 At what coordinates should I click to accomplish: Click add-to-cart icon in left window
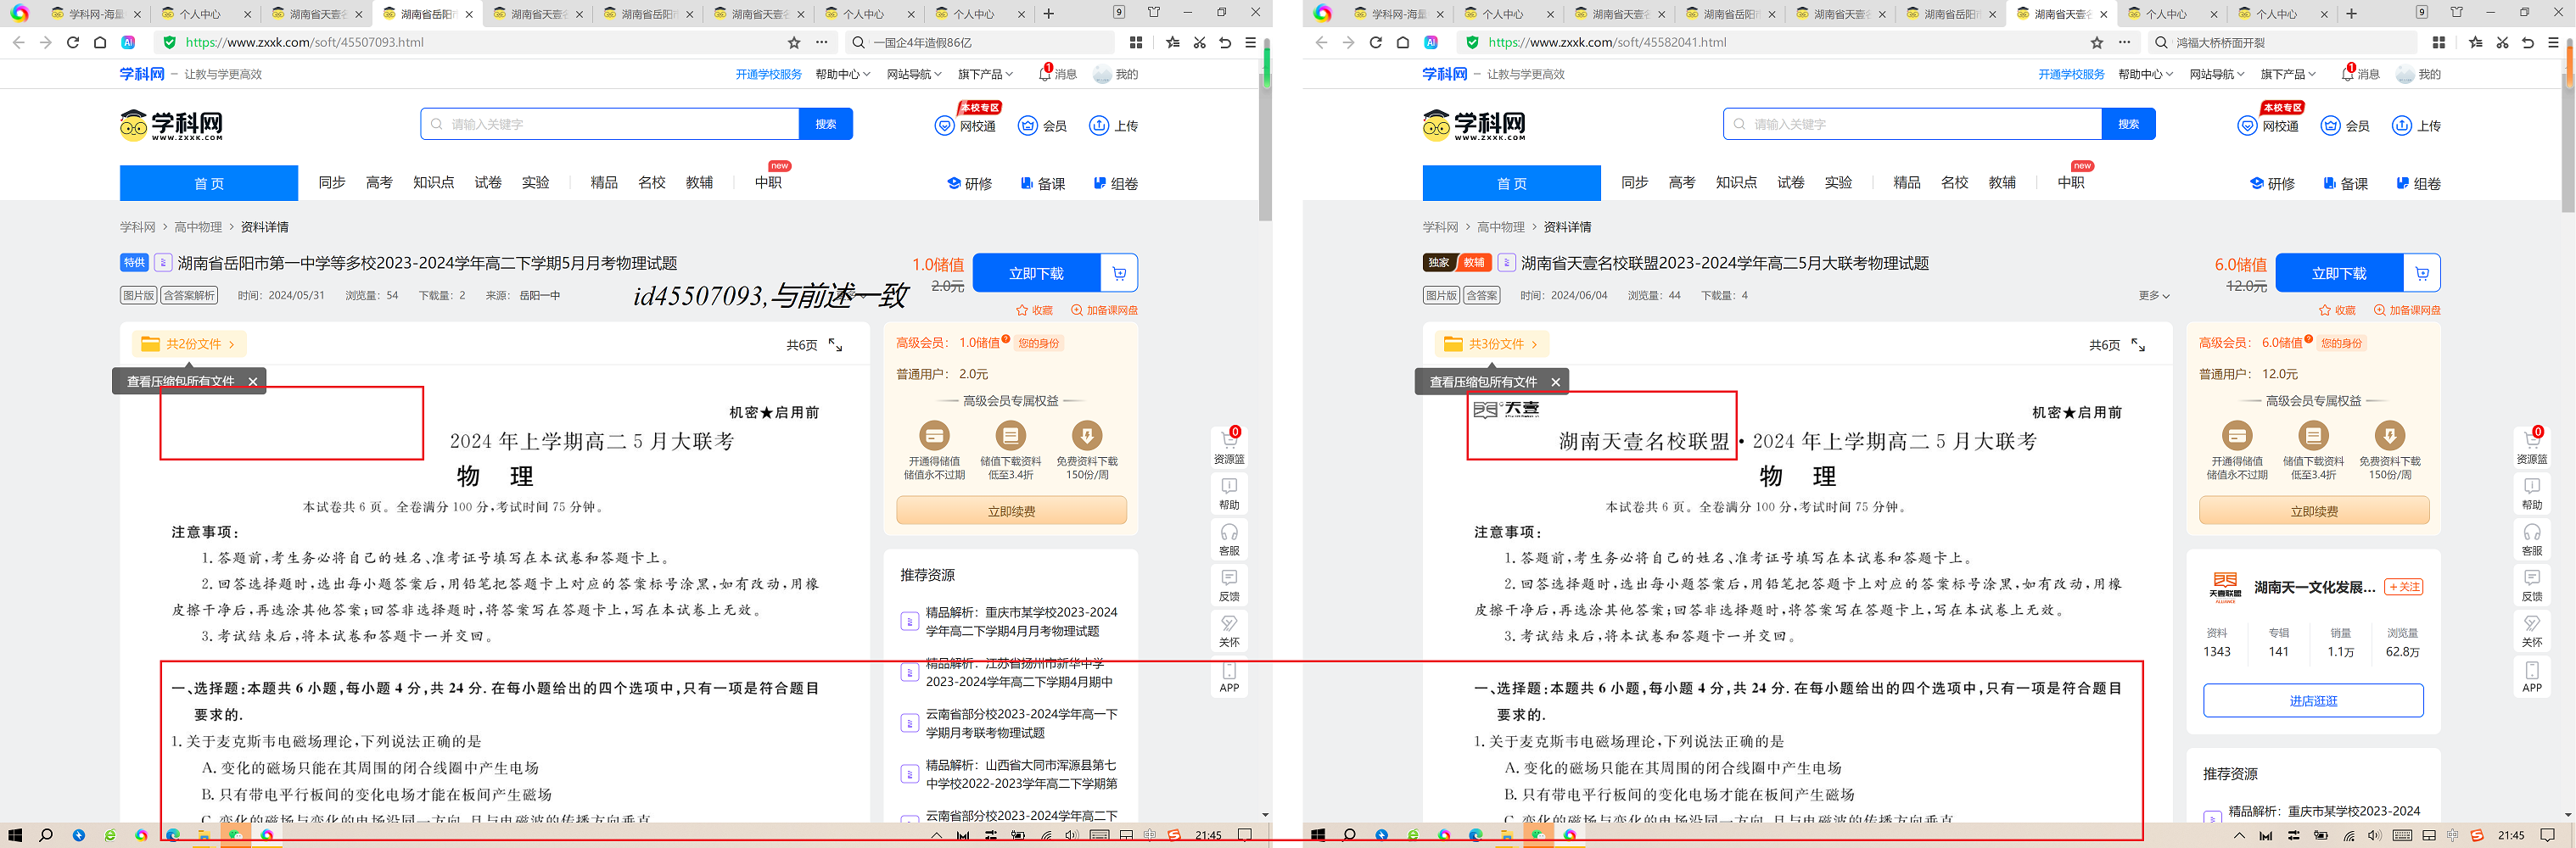[1119, 273]
